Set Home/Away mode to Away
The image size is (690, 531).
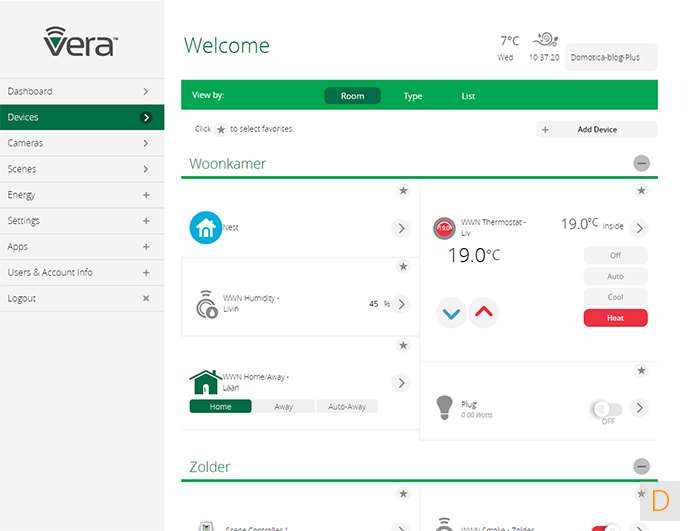click(284, 407)
